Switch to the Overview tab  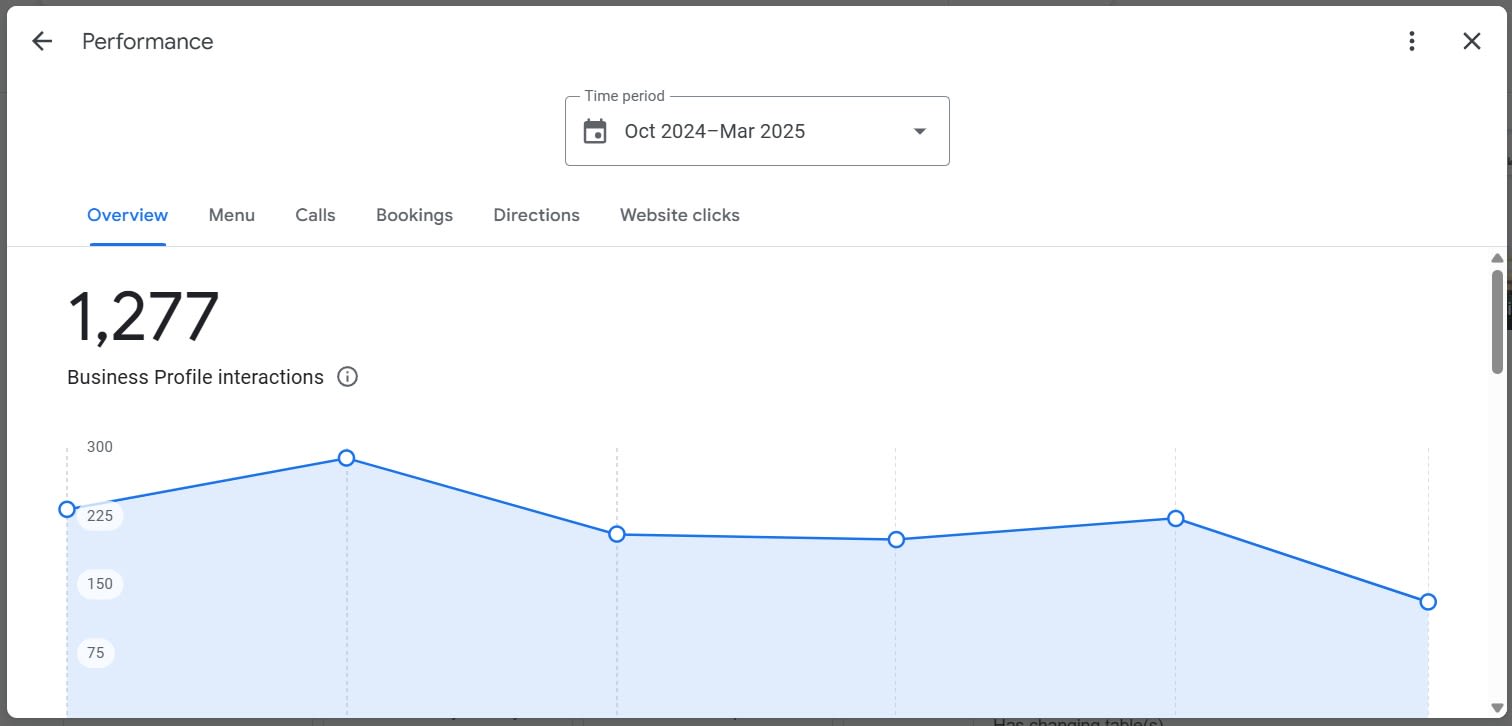tap(128, 215)
